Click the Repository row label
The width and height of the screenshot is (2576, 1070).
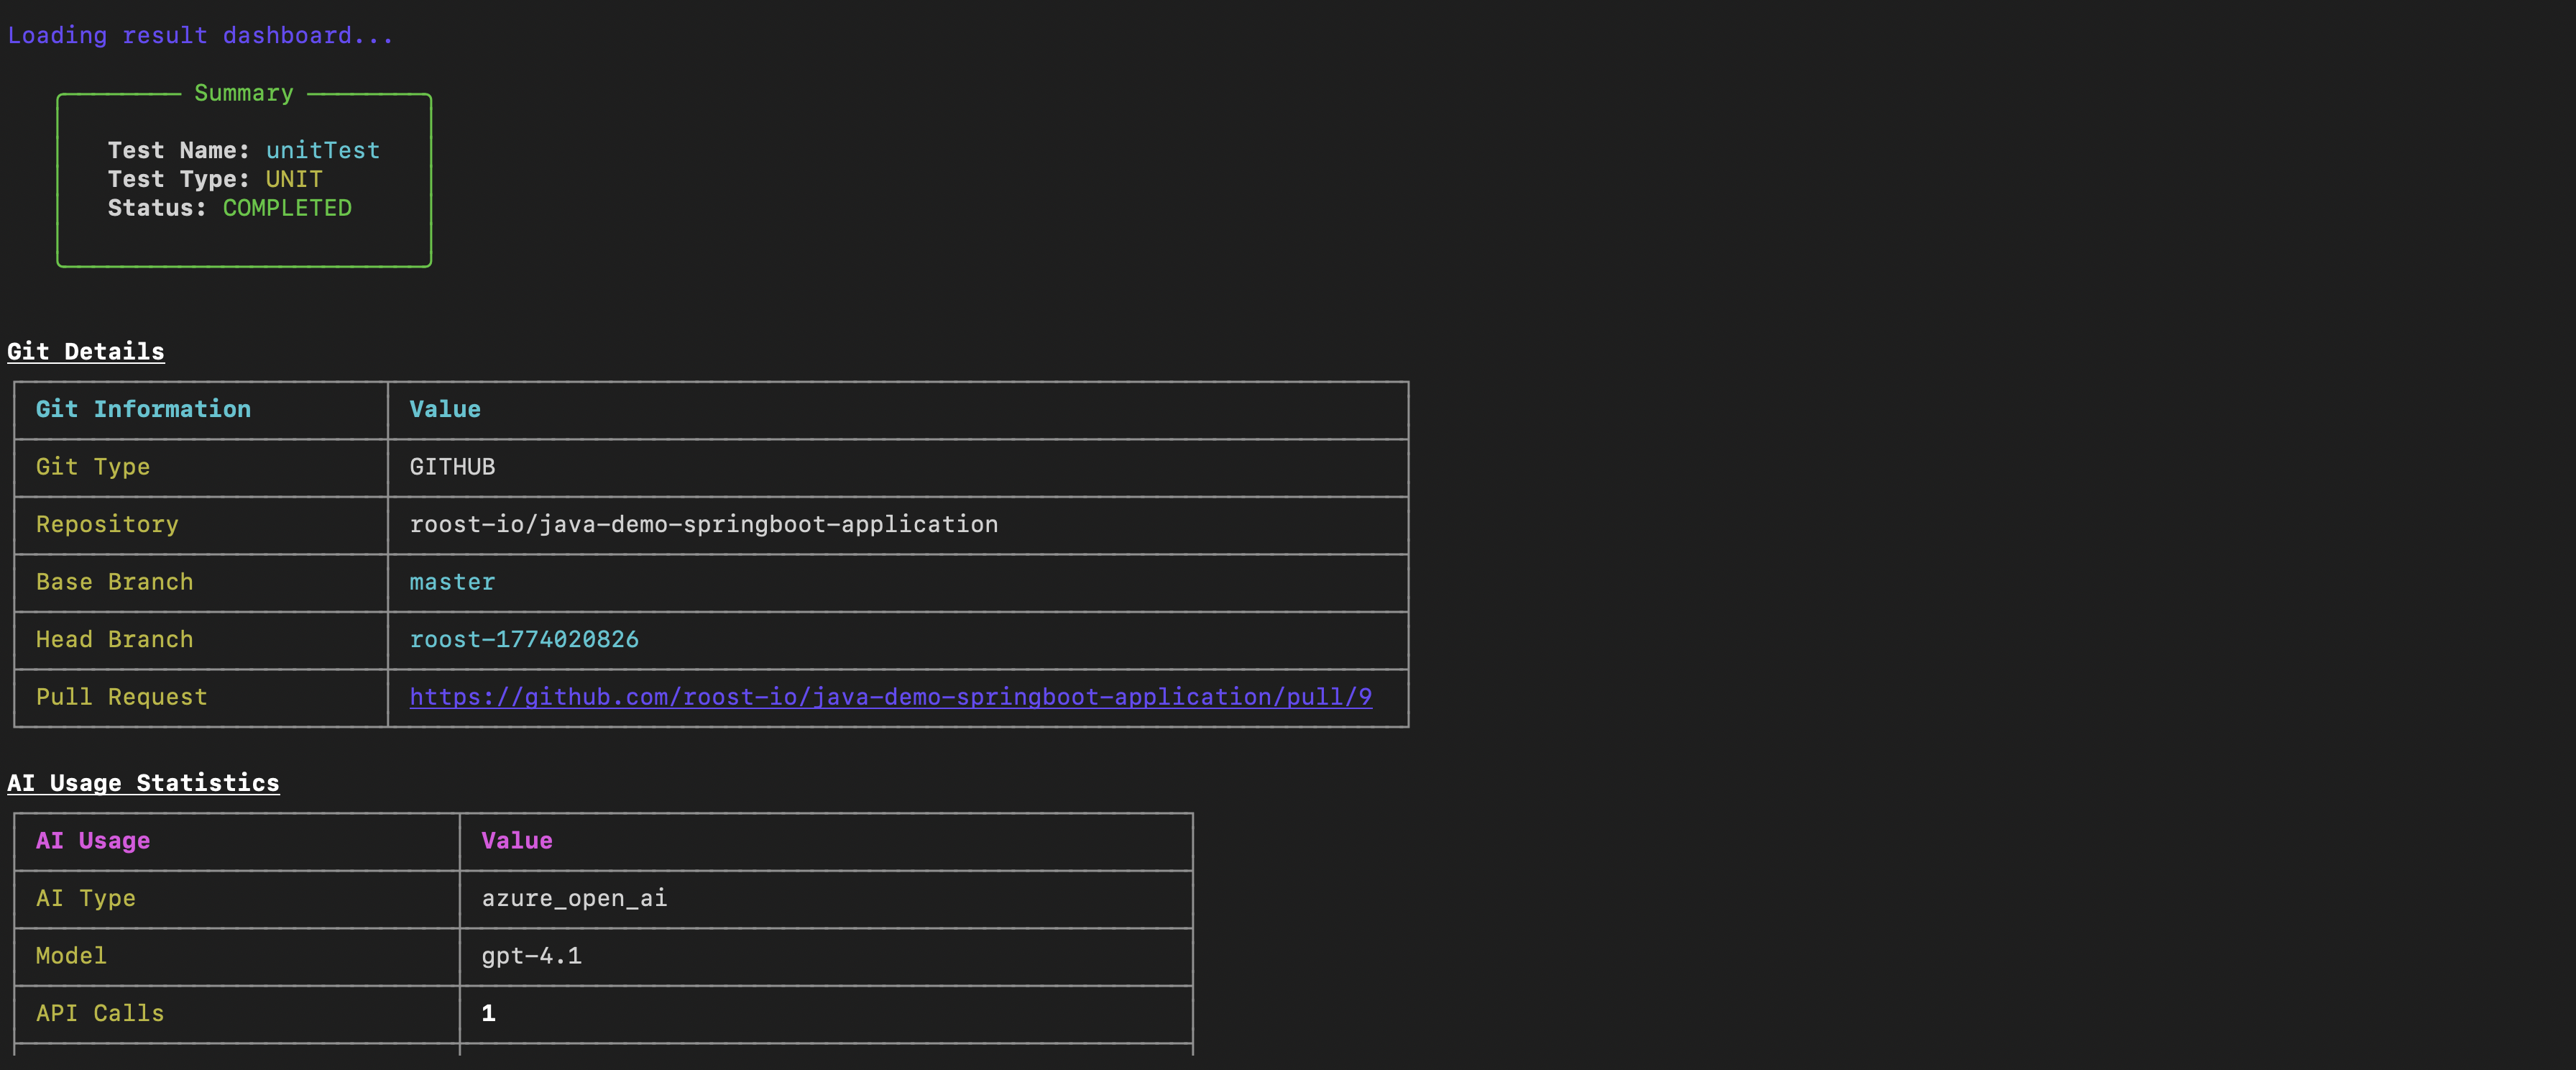(107, 524)
